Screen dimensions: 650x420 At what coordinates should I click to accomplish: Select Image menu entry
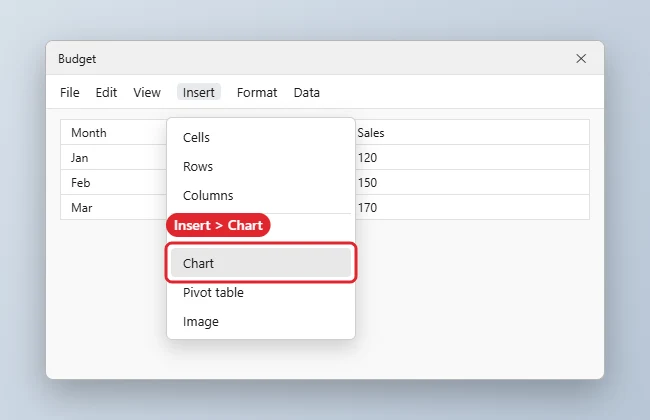[x=261, y=321]
